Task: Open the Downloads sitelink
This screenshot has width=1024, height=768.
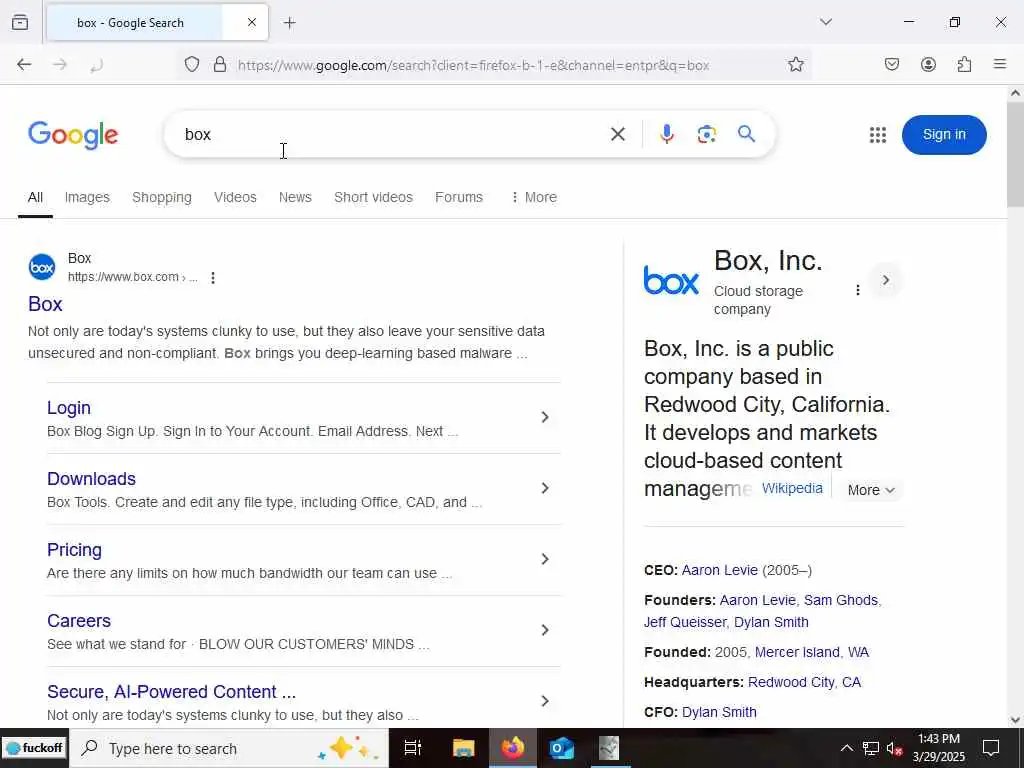Action: point(91,479)
